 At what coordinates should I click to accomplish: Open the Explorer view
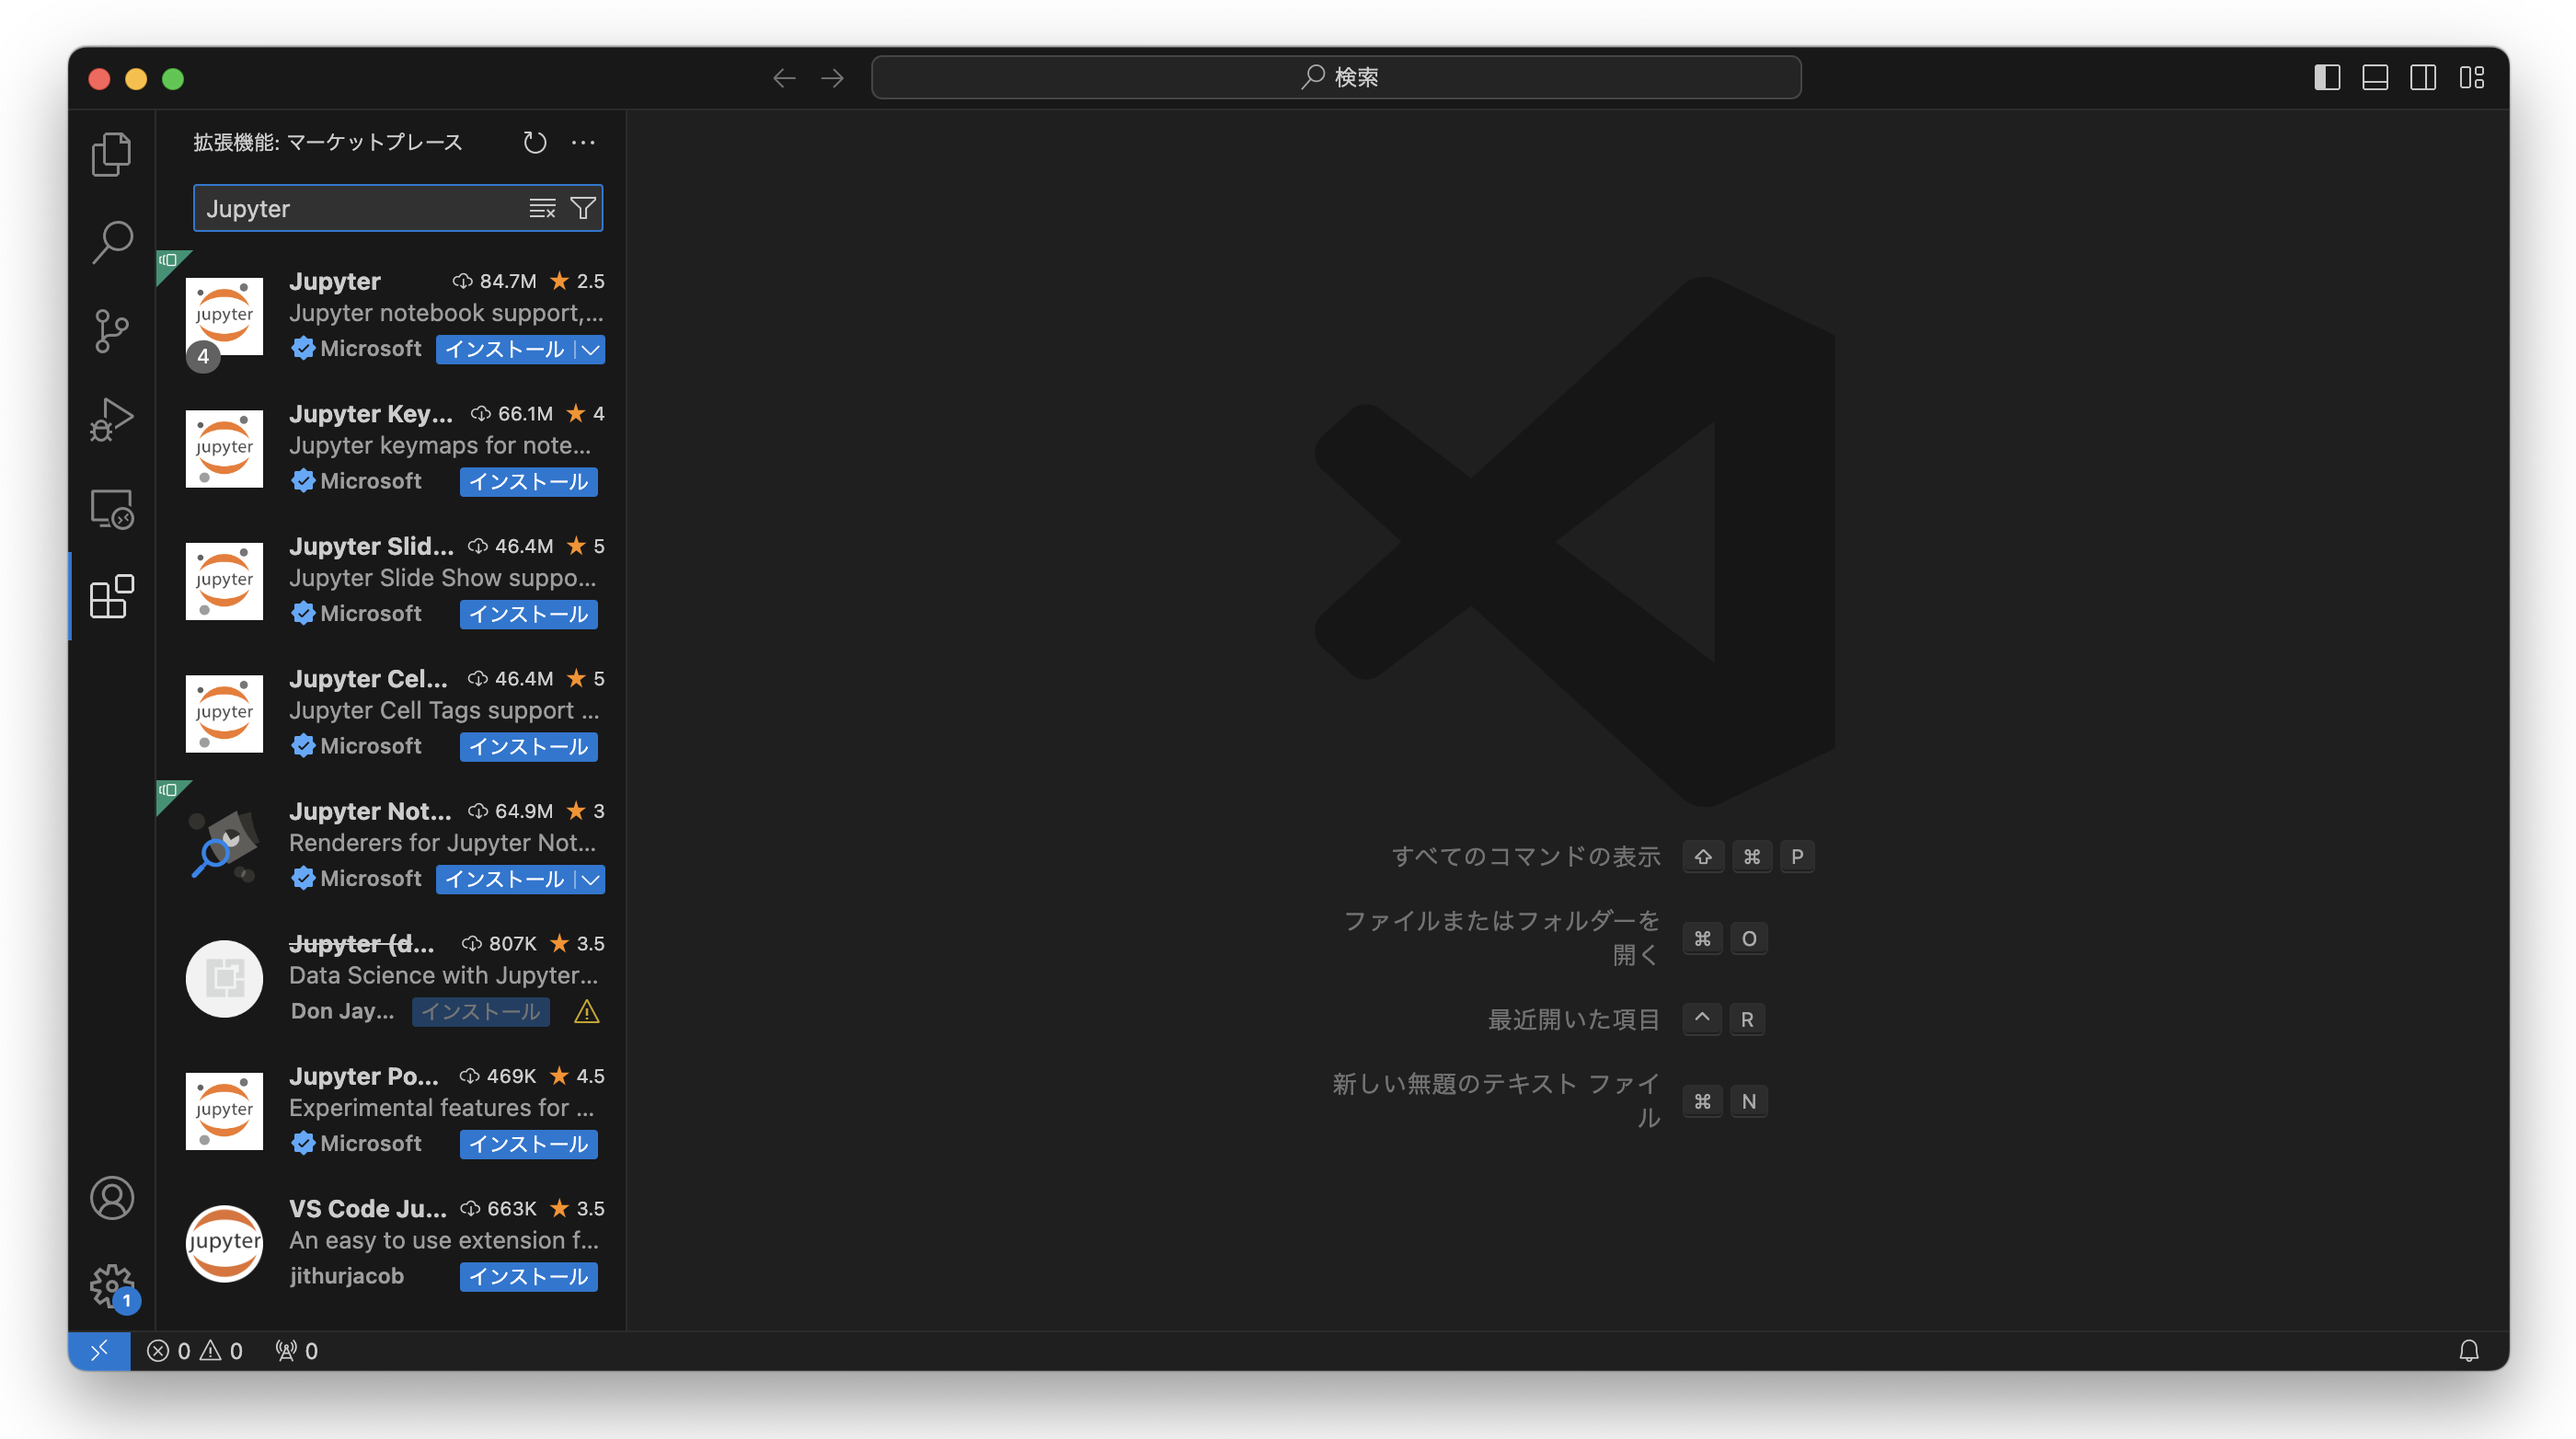111,153
